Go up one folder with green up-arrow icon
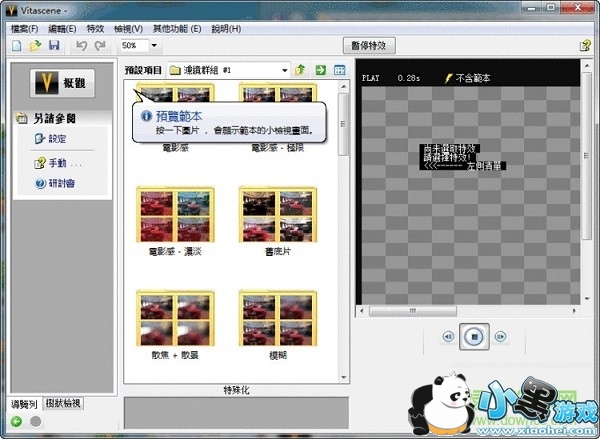This screenshot has height=439, width=600. [x=300, y=70]
